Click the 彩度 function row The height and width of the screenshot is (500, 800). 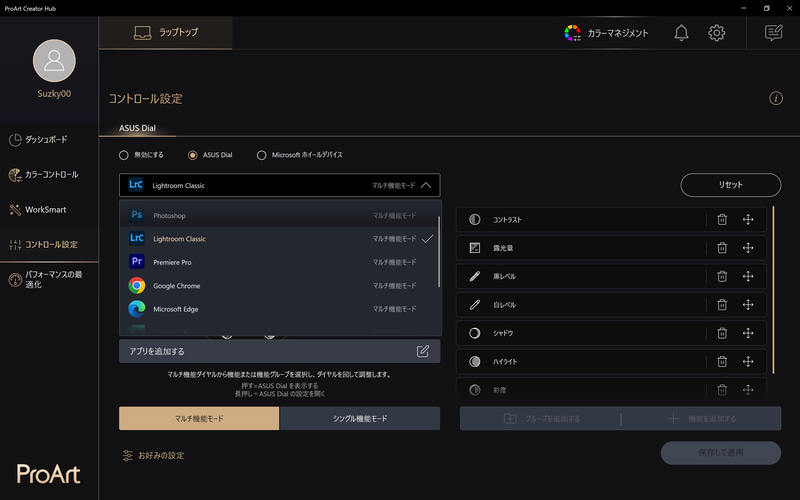pyautogui.click(x=611, y=390)
